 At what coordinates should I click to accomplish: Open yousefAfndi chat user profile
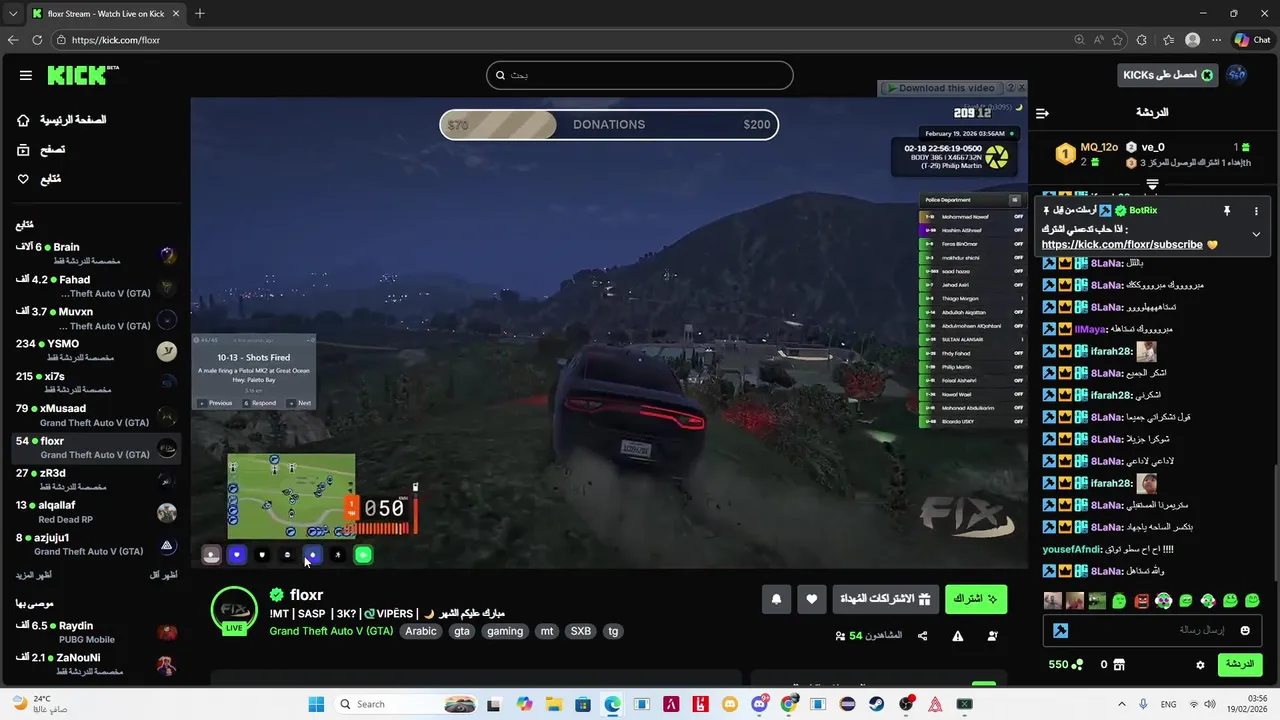[1072, 549]
